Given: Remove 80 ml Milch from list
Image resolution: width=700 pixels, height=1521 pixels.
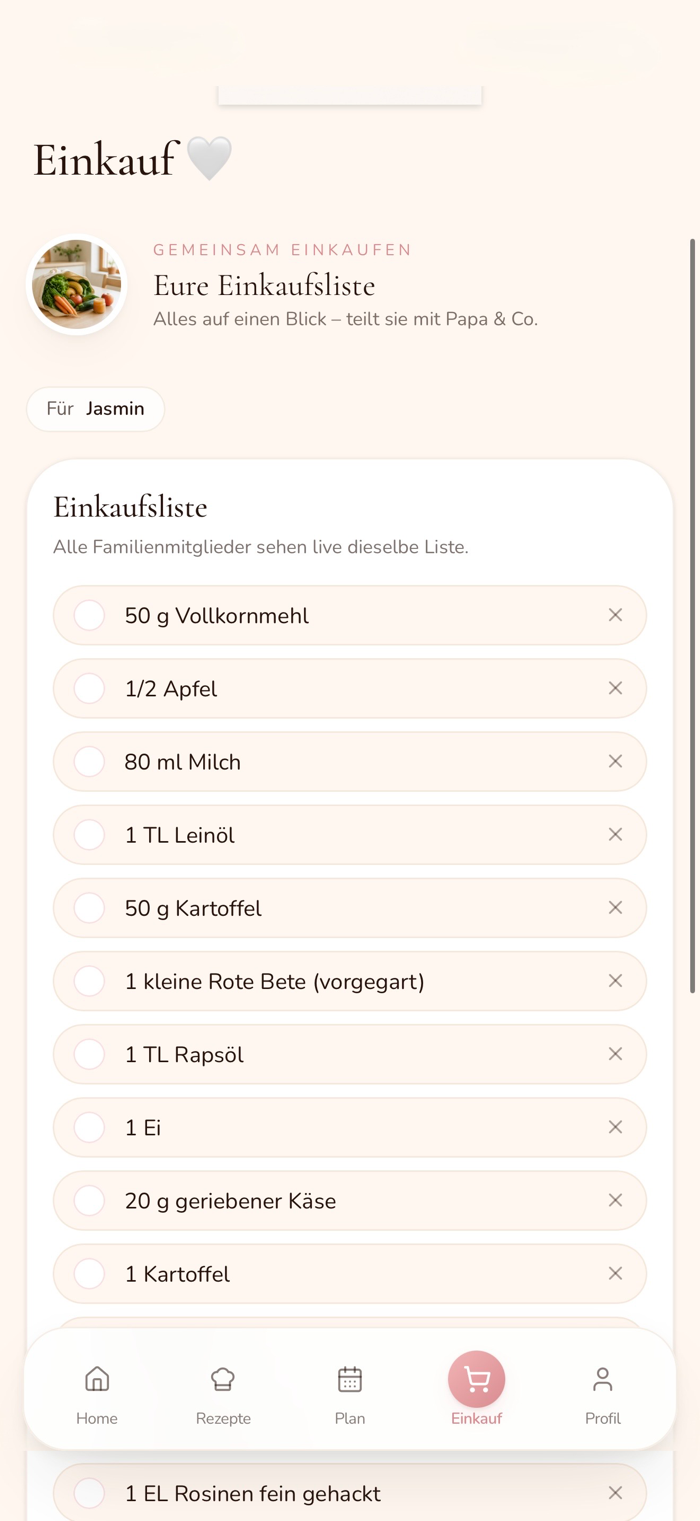Looking at the screenshot, I should 615,761.
